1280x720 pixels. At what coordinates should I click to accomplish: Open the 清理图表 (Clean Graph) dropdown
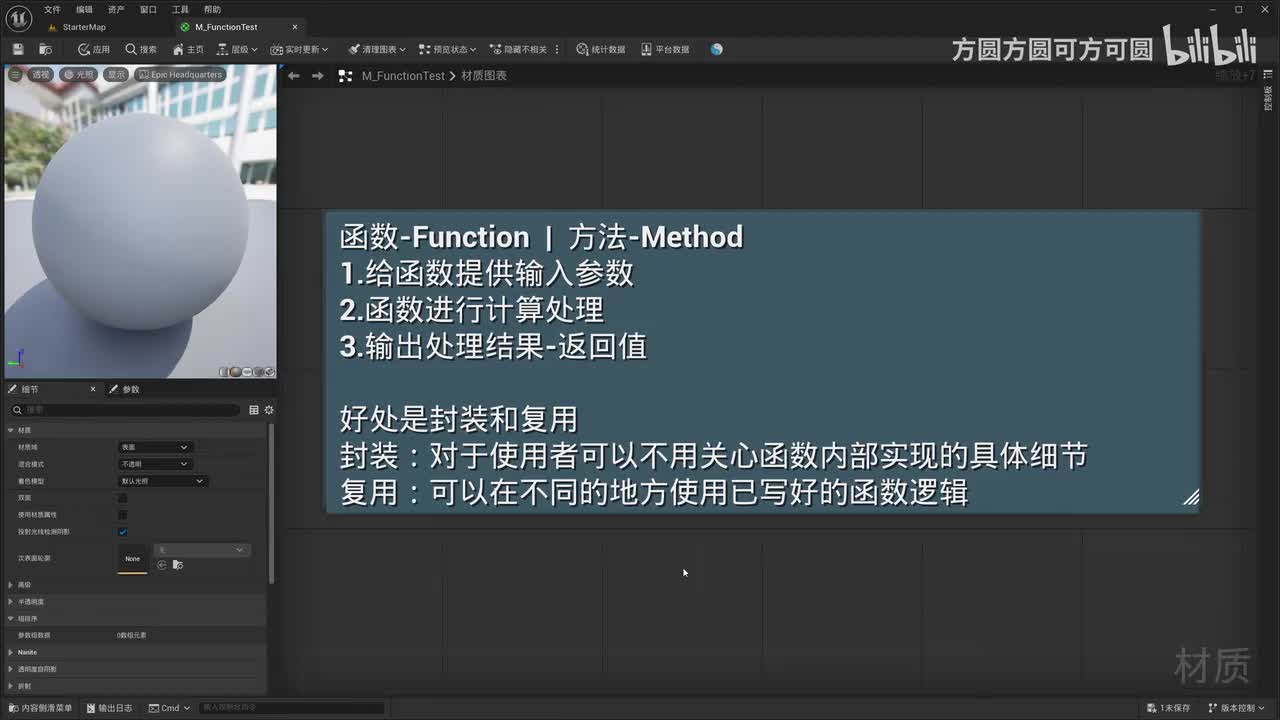click(x=376, y=49)
